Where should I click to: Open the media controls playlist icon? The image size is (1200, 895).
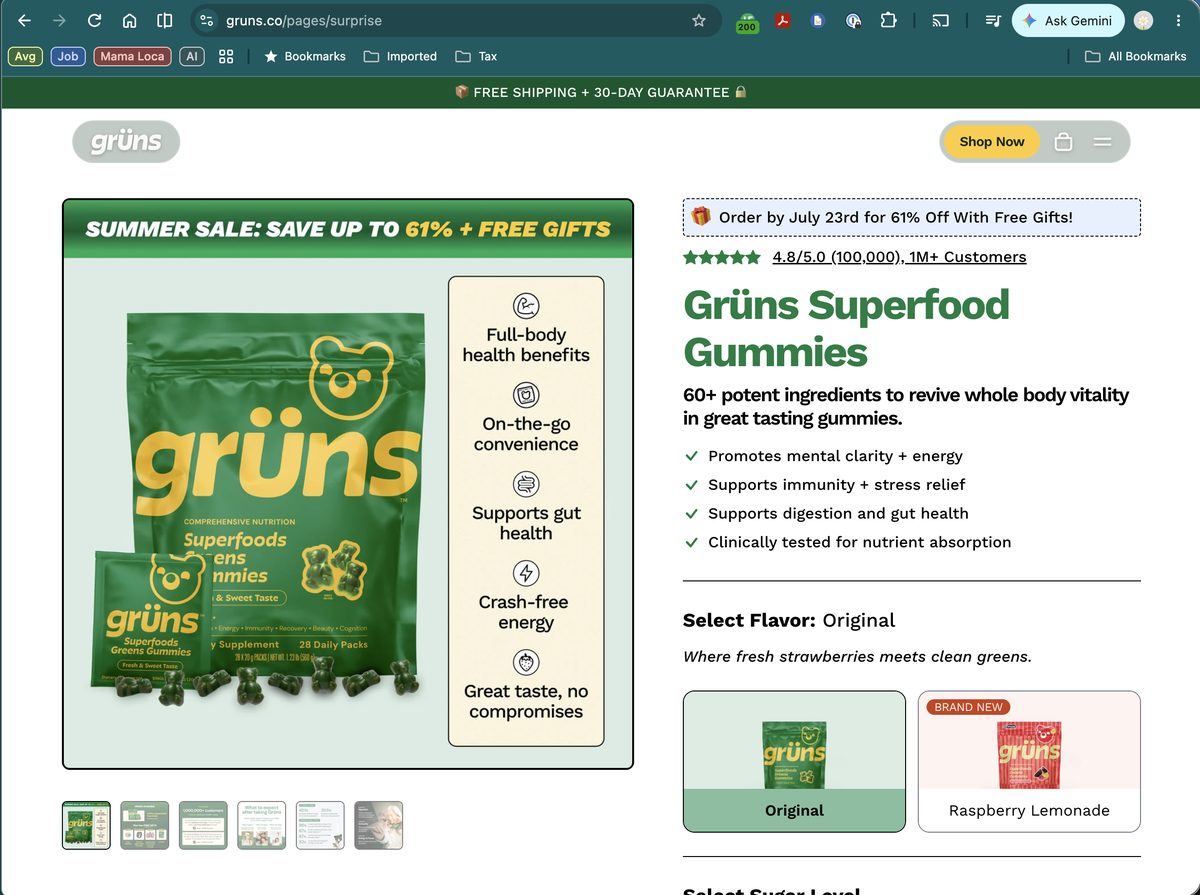pyautogui.click(x=992, y=20)
